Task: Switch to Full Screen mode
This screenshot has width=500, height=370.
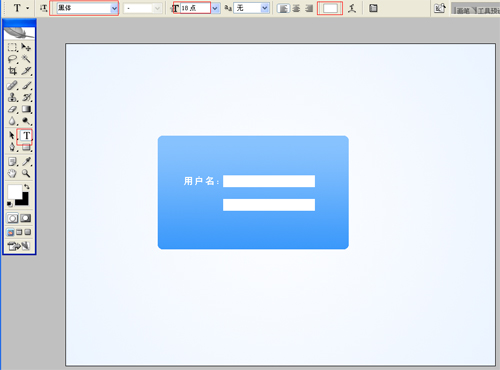Action: pyautogui.click(x=28, y=232)
